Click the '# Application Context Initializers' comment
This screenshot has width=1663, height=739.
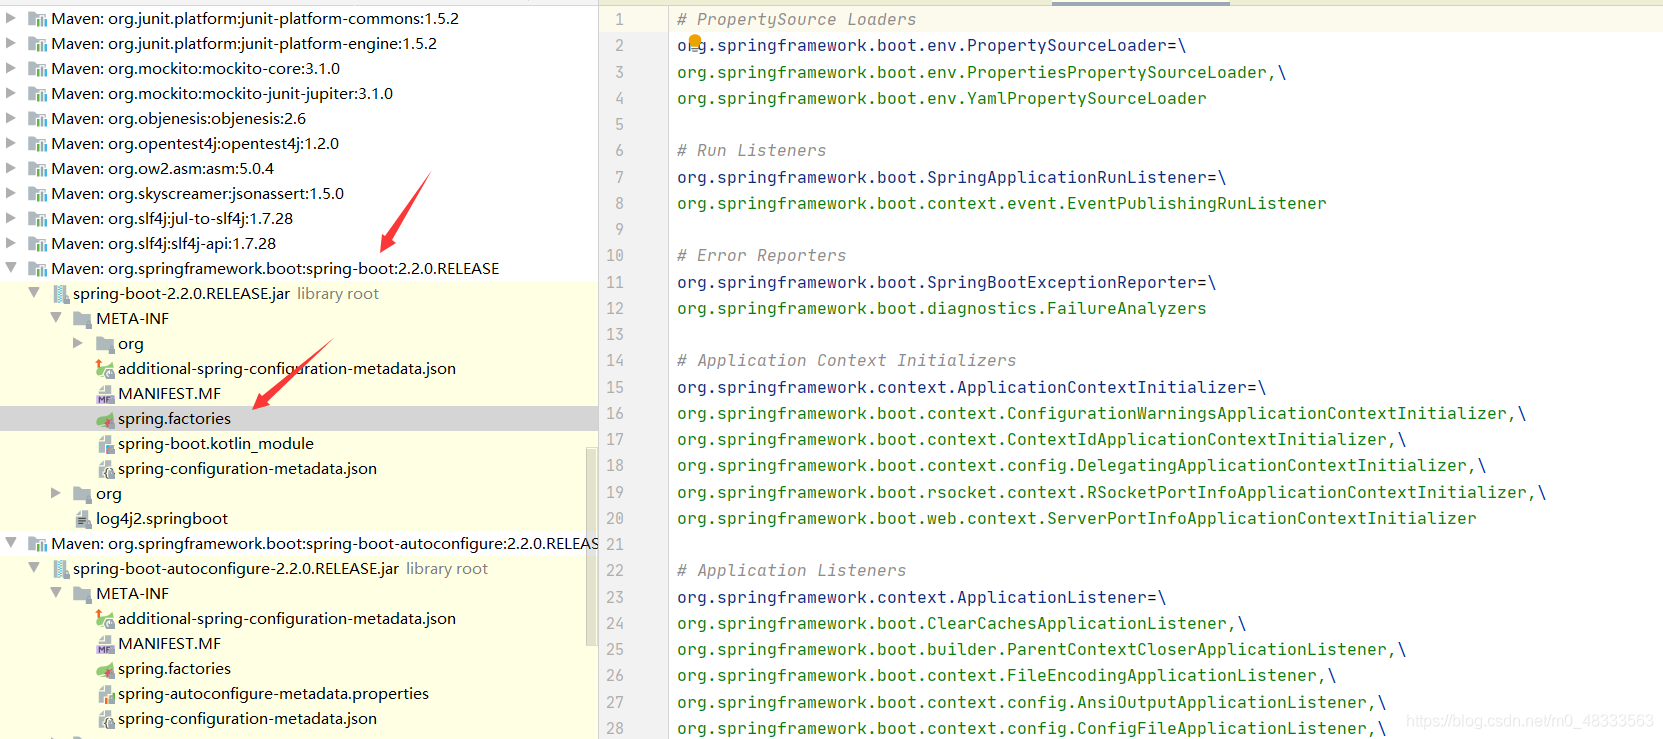tap(846, 360)
